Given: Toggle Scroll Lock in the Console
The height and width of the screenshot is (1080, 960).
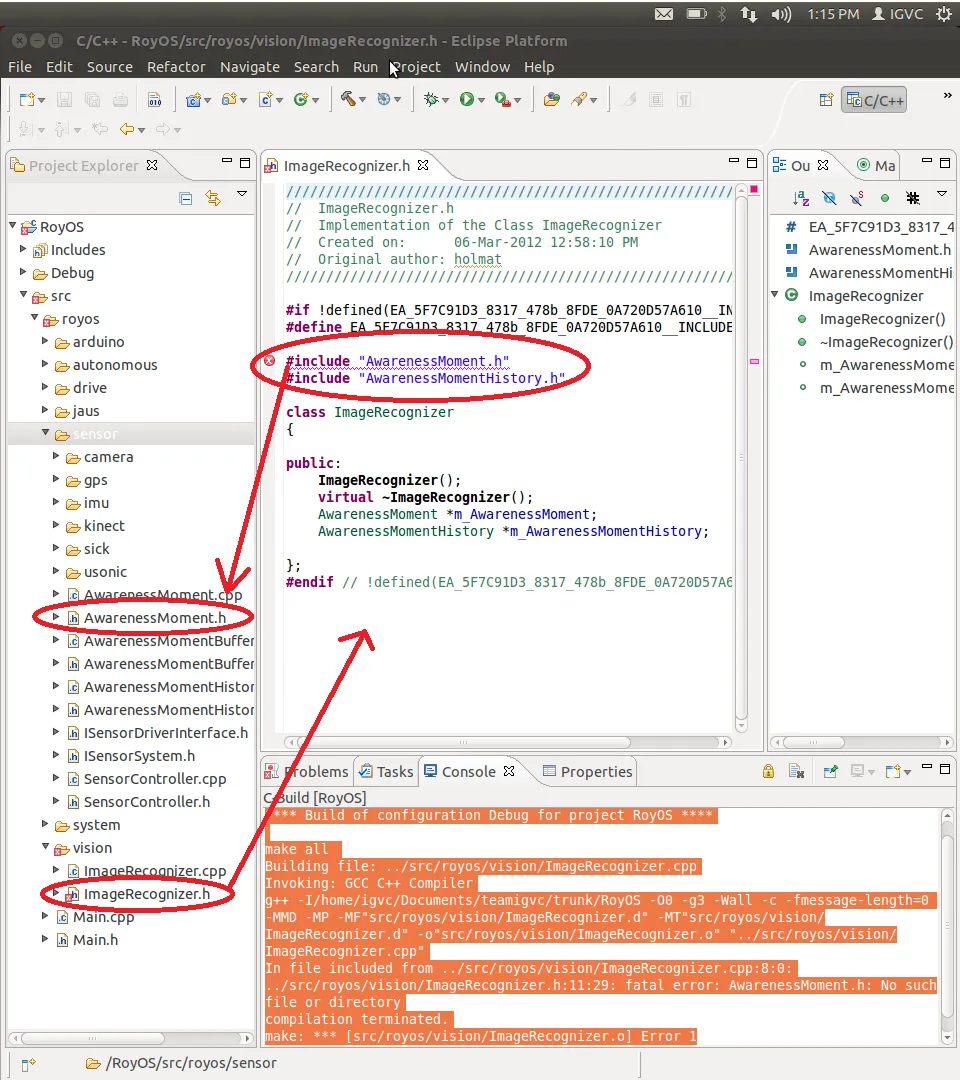Looking at the screenshot, I should (768, 771).
